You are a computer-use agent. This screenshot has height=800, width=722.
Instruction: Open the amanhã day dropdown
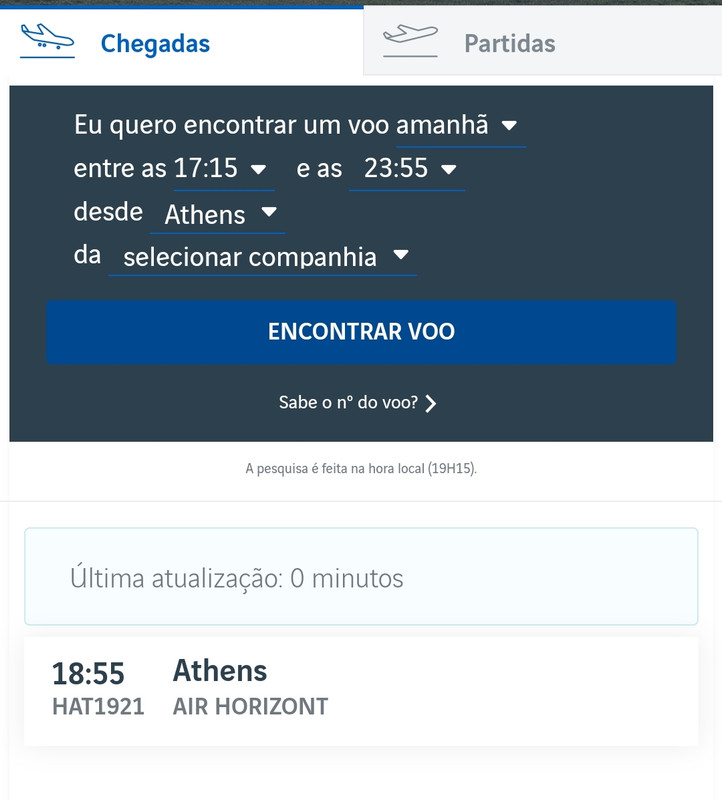(x=460, y=126)
